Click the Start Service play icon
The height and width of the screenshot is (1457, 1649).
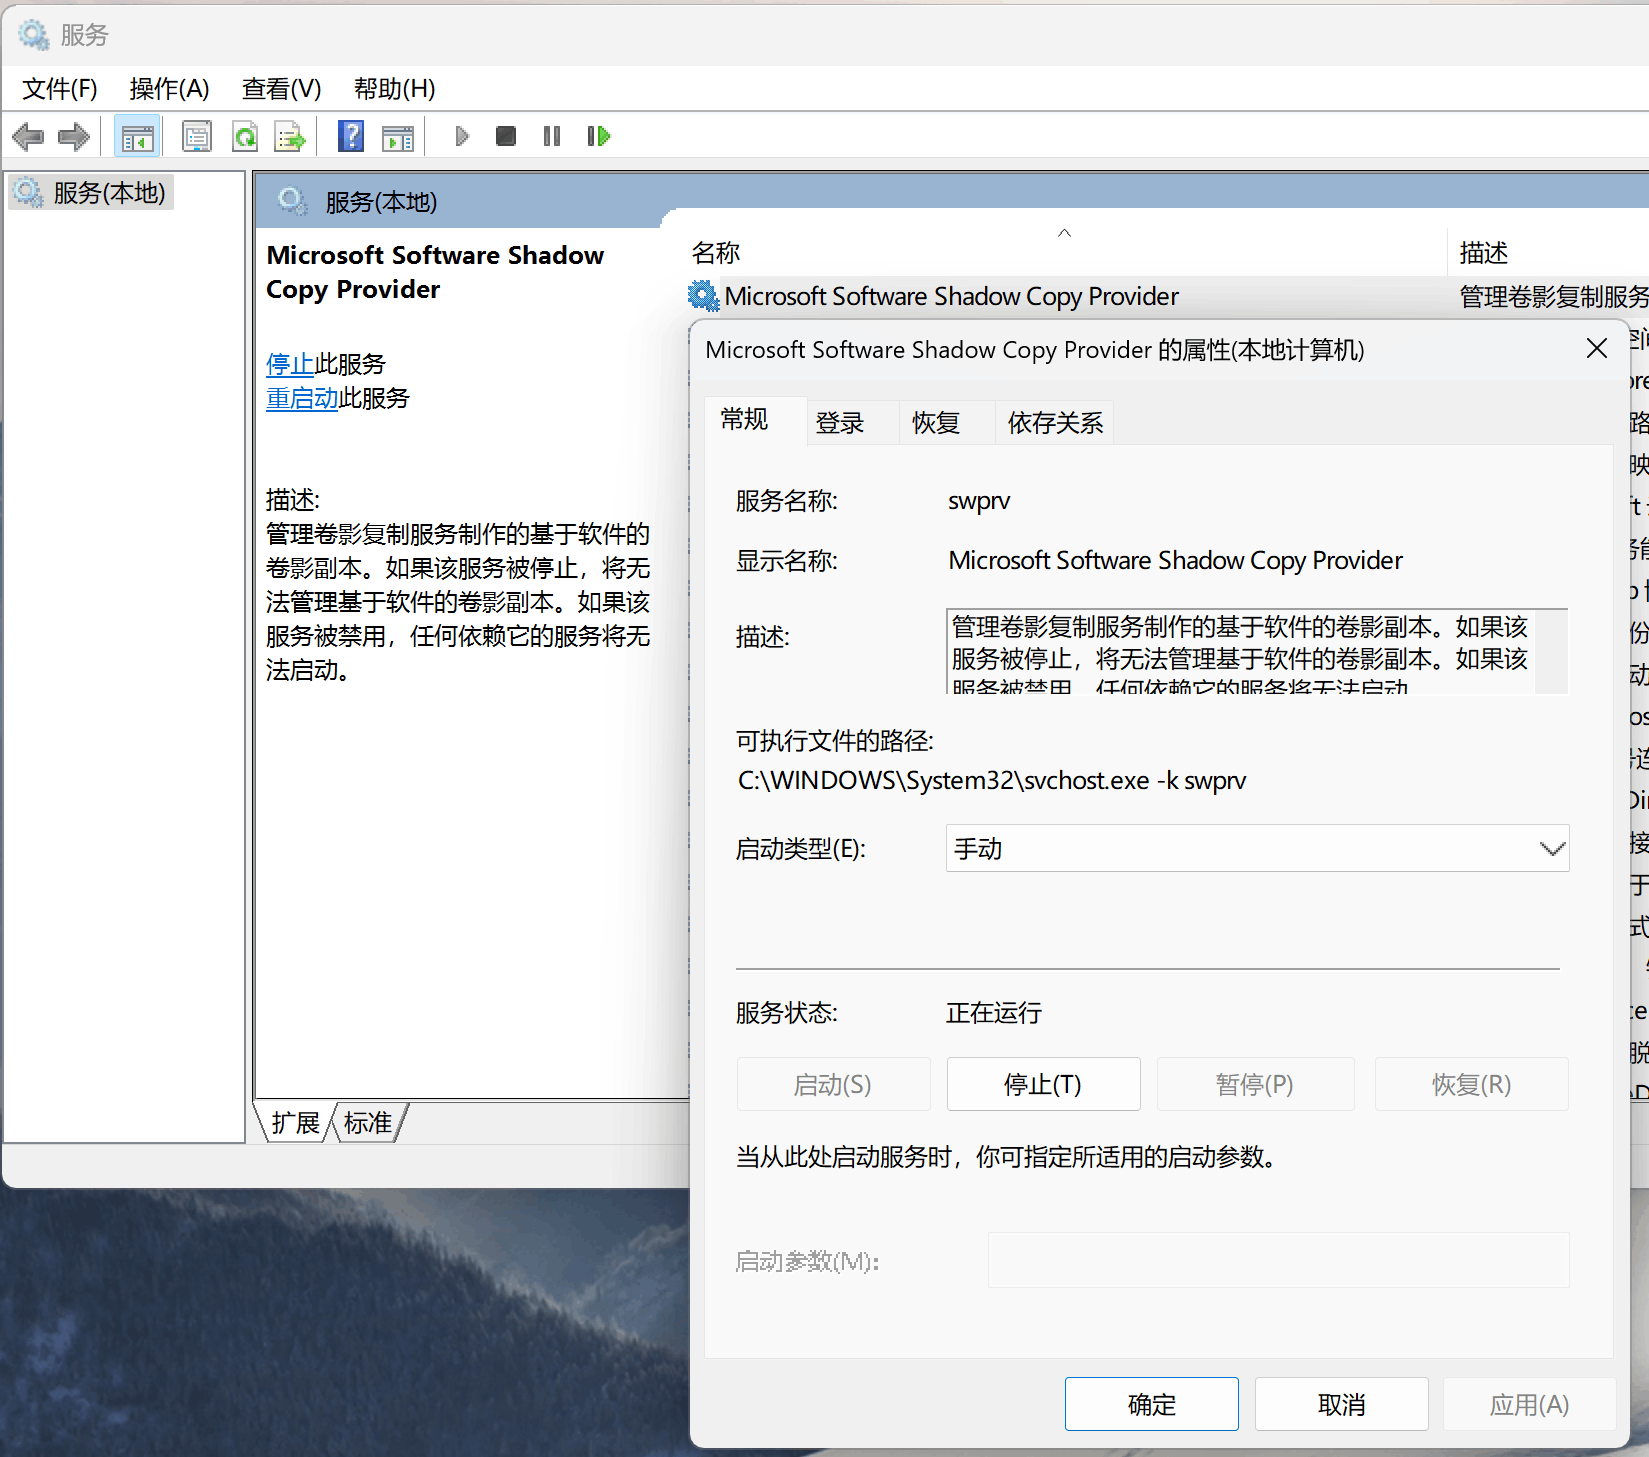(x=461, y=136)
